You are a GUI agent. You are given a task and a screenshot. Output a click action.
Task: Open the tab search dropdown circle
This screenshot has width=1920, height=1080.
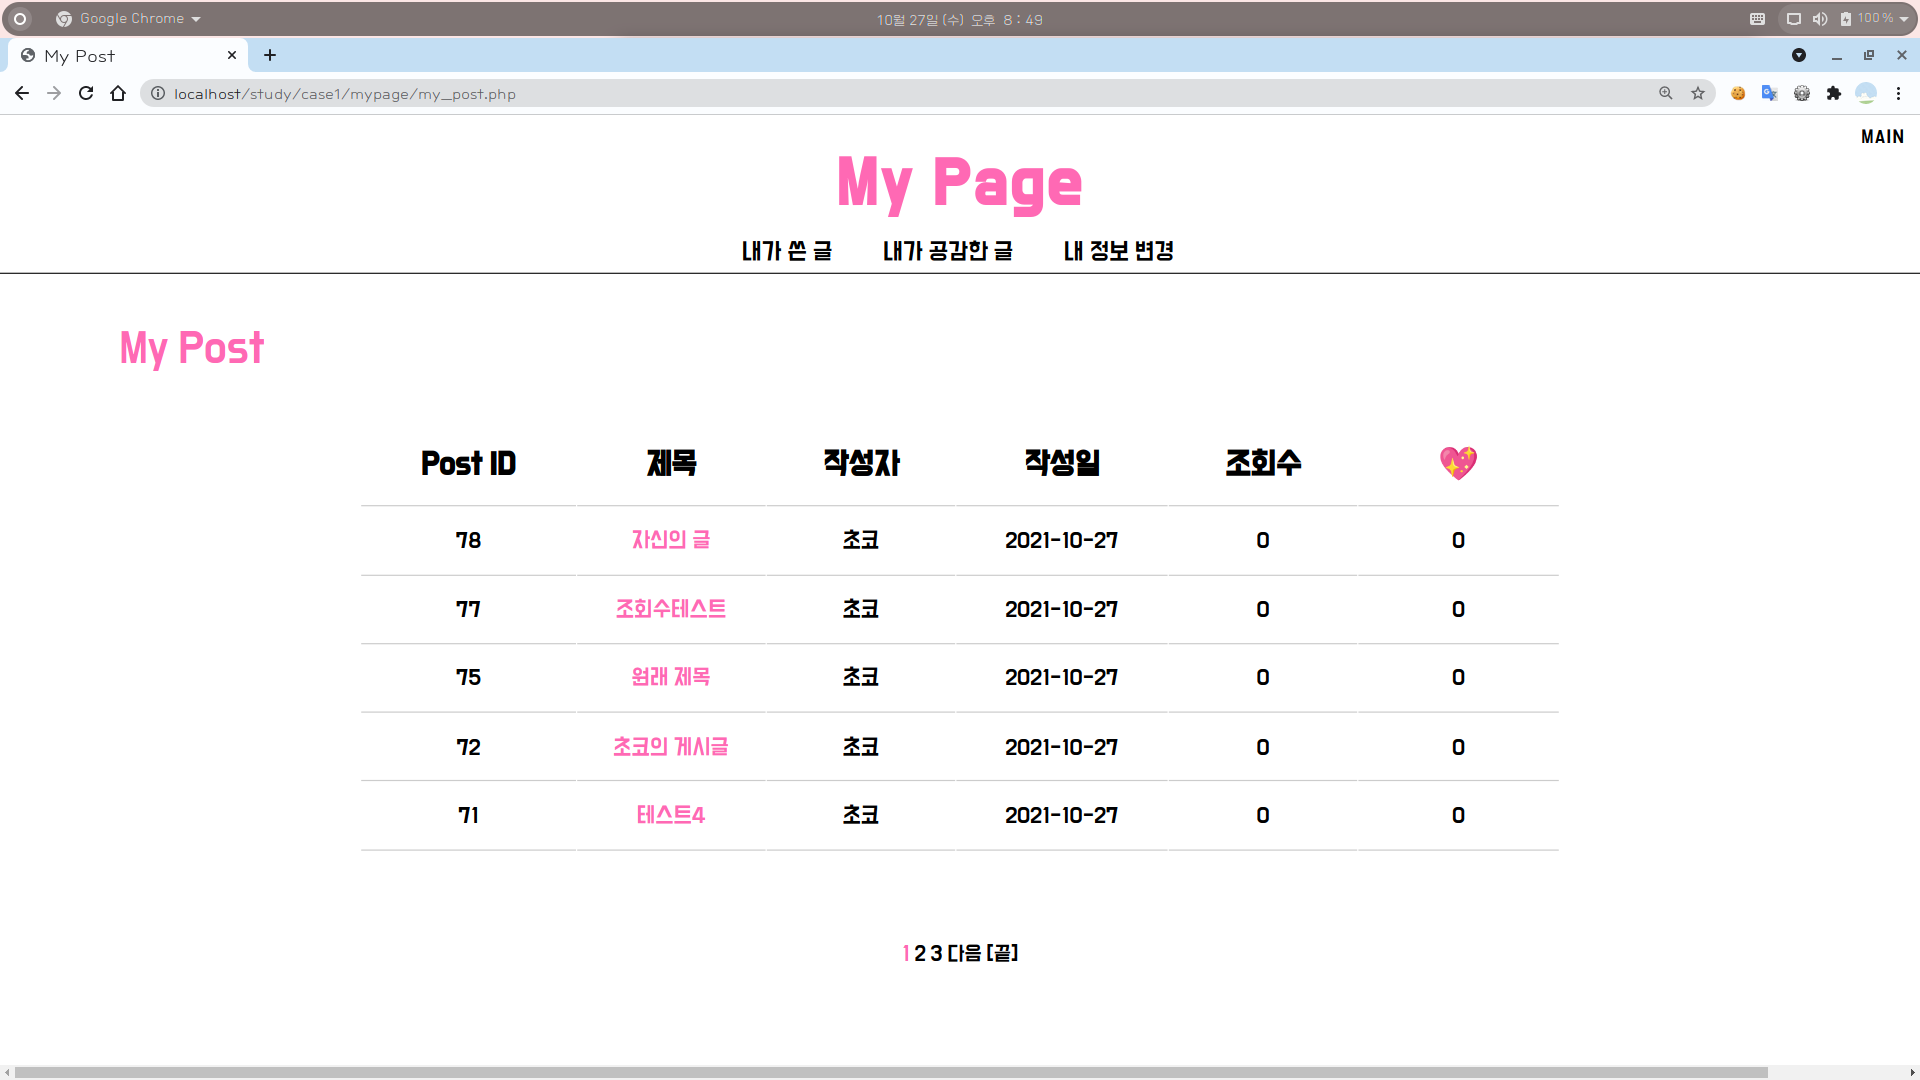[1799, 55]
